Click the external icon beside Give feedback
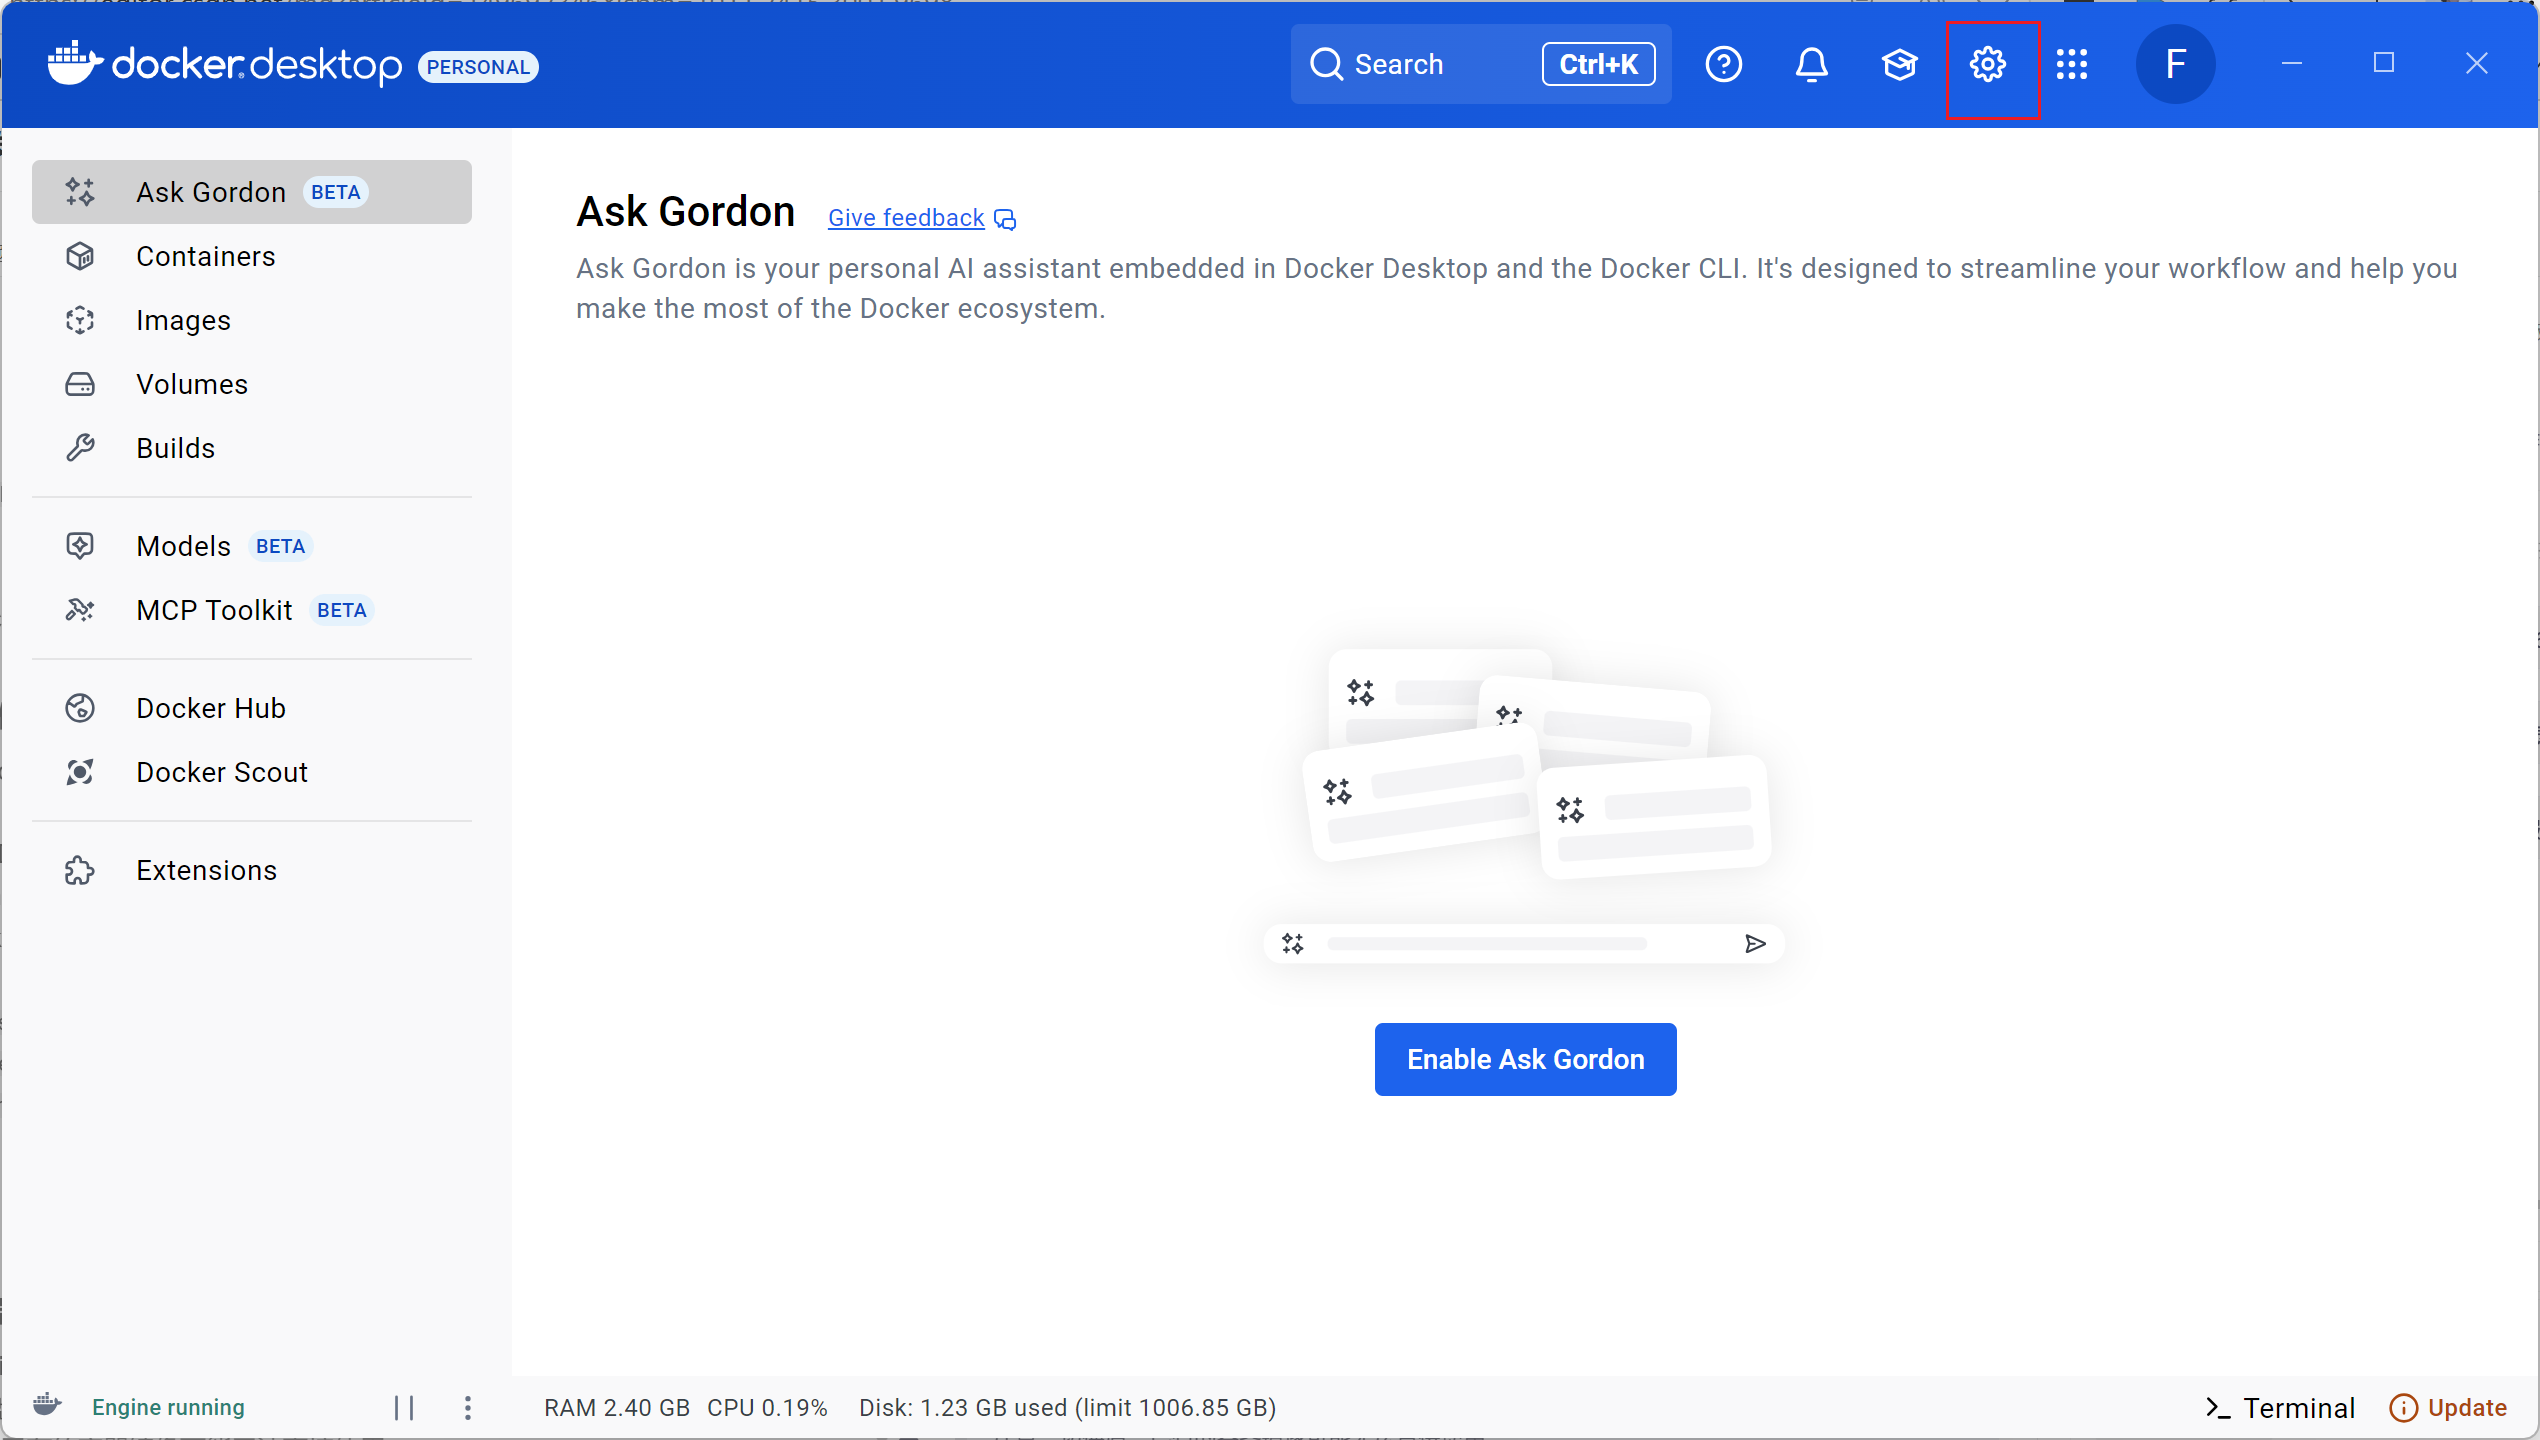 pyautogui.click(x=1005, y=219)
